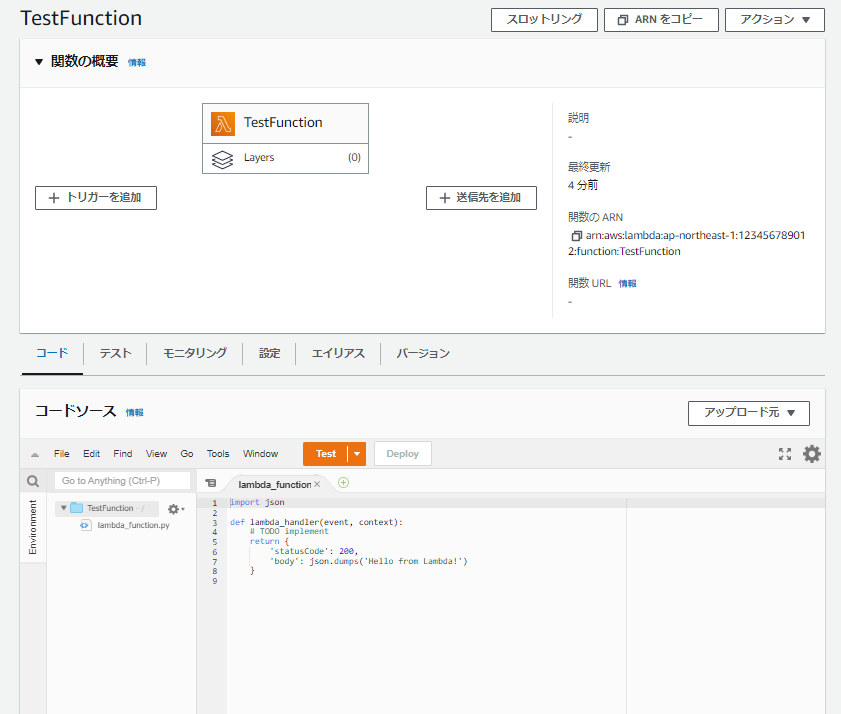Switch to the テスト tab
The image size is (841, 714).
point(115,354)
